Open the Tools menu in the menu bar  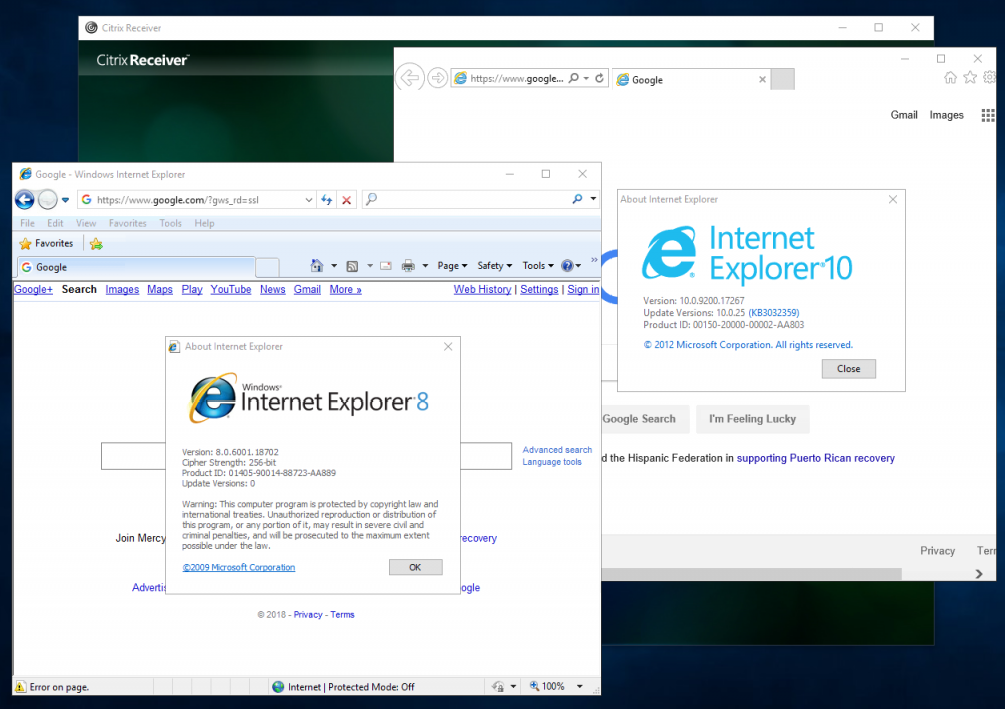(170, 223)
